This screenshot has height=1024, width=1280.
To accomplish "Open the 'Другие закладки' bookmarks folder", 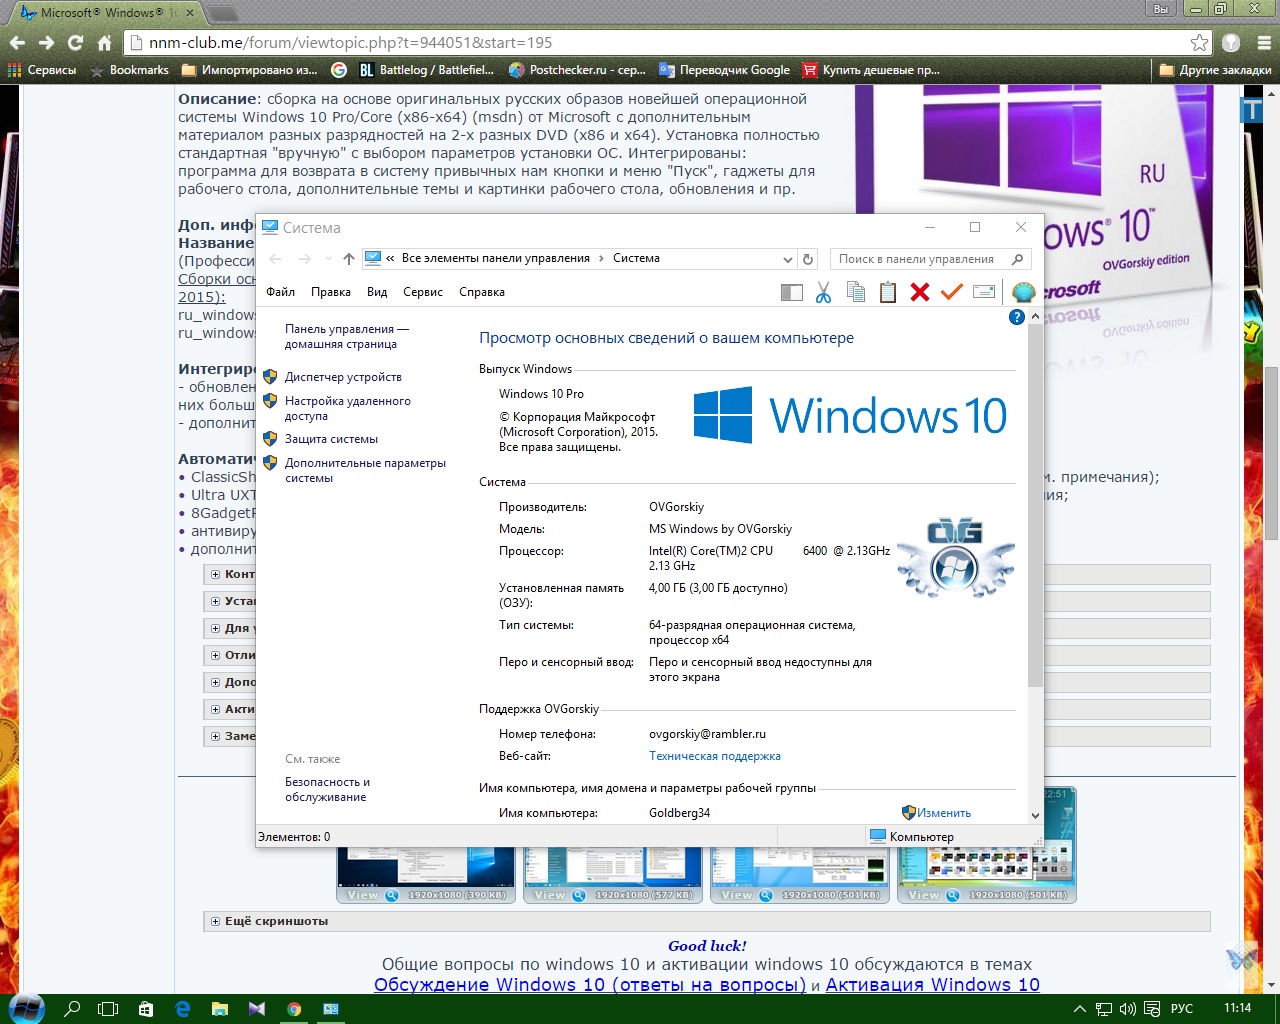I will [1215, 70].
